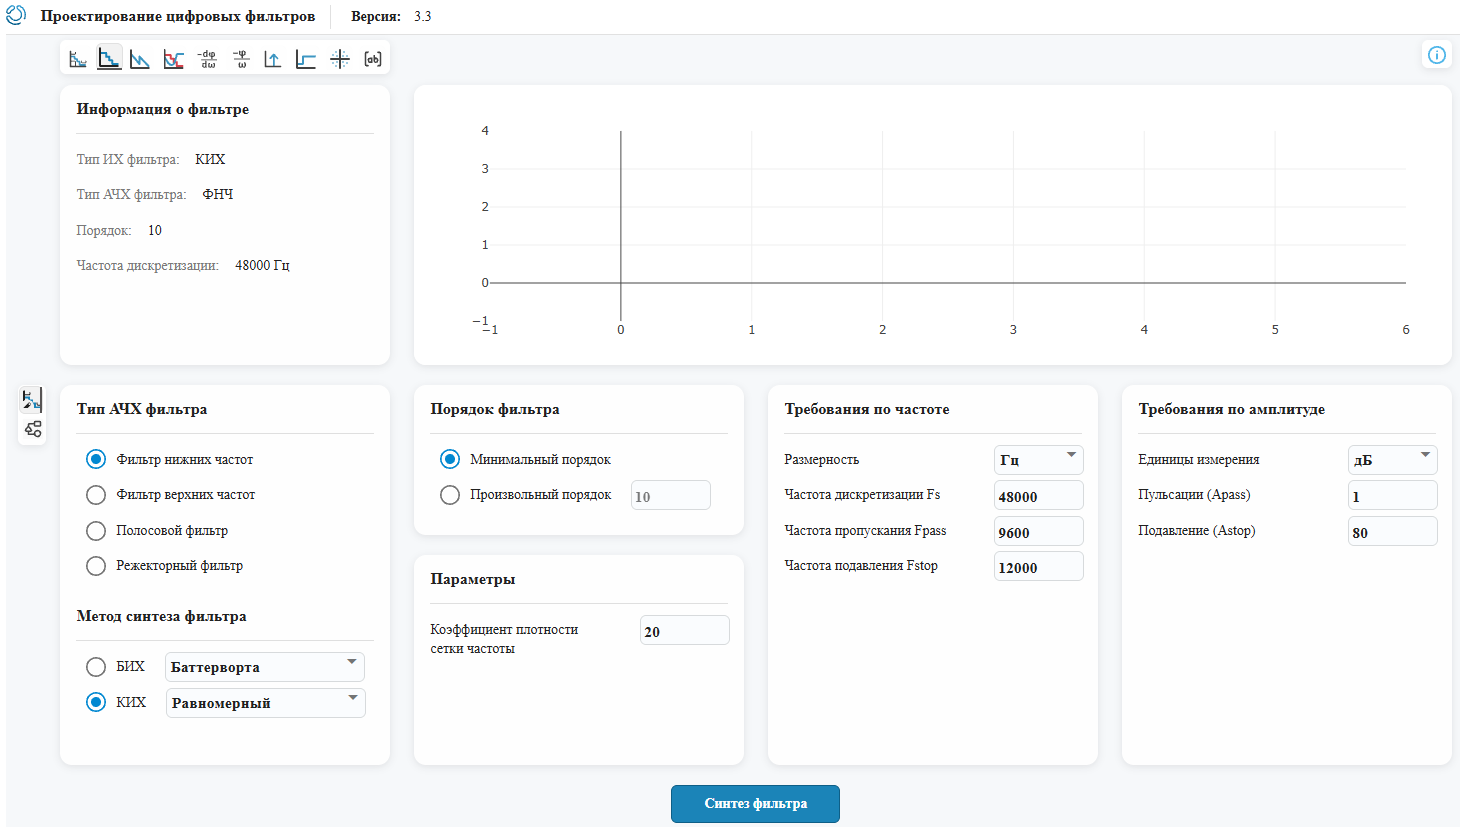Open the дБ amplitude units dropdown

click(1393, 460)
